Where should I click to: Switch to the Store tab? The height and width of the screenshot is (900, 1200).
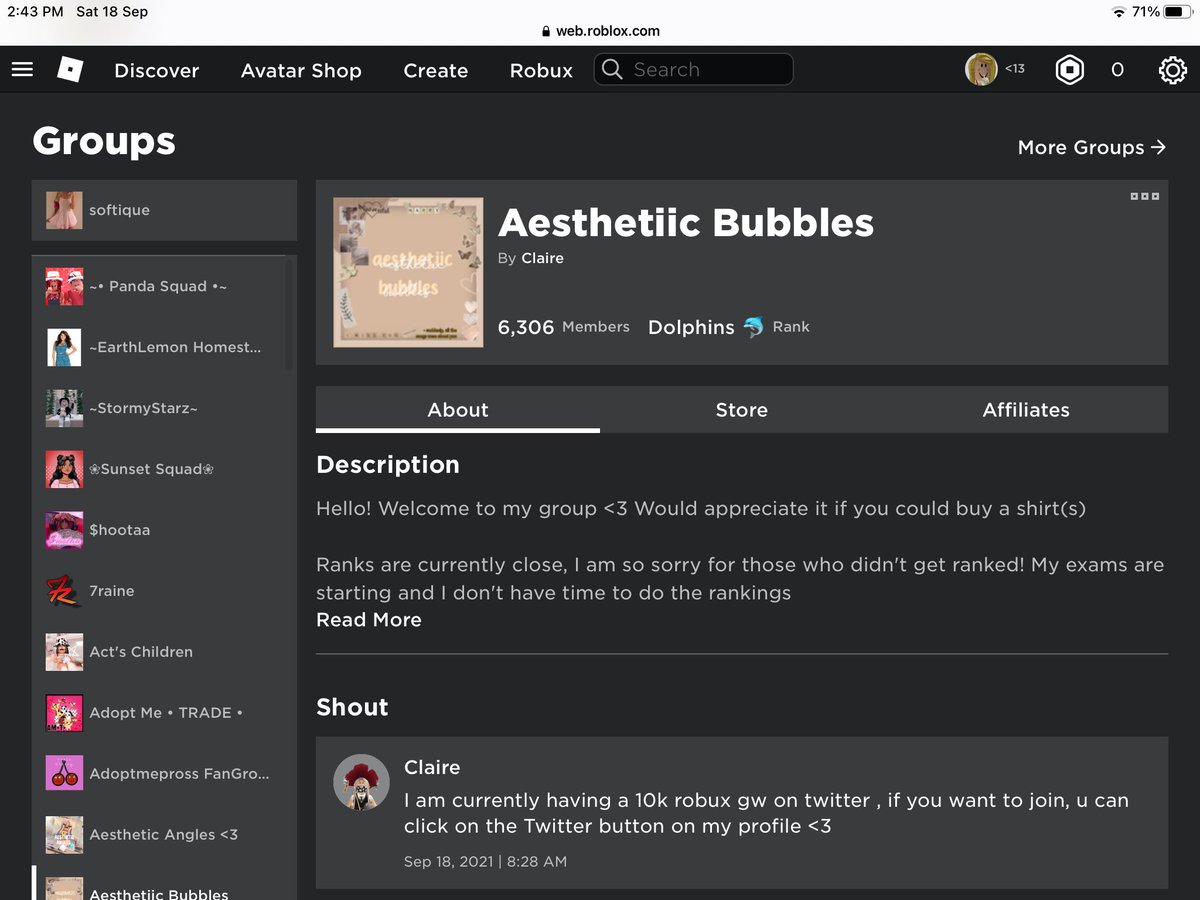point(742,410)
